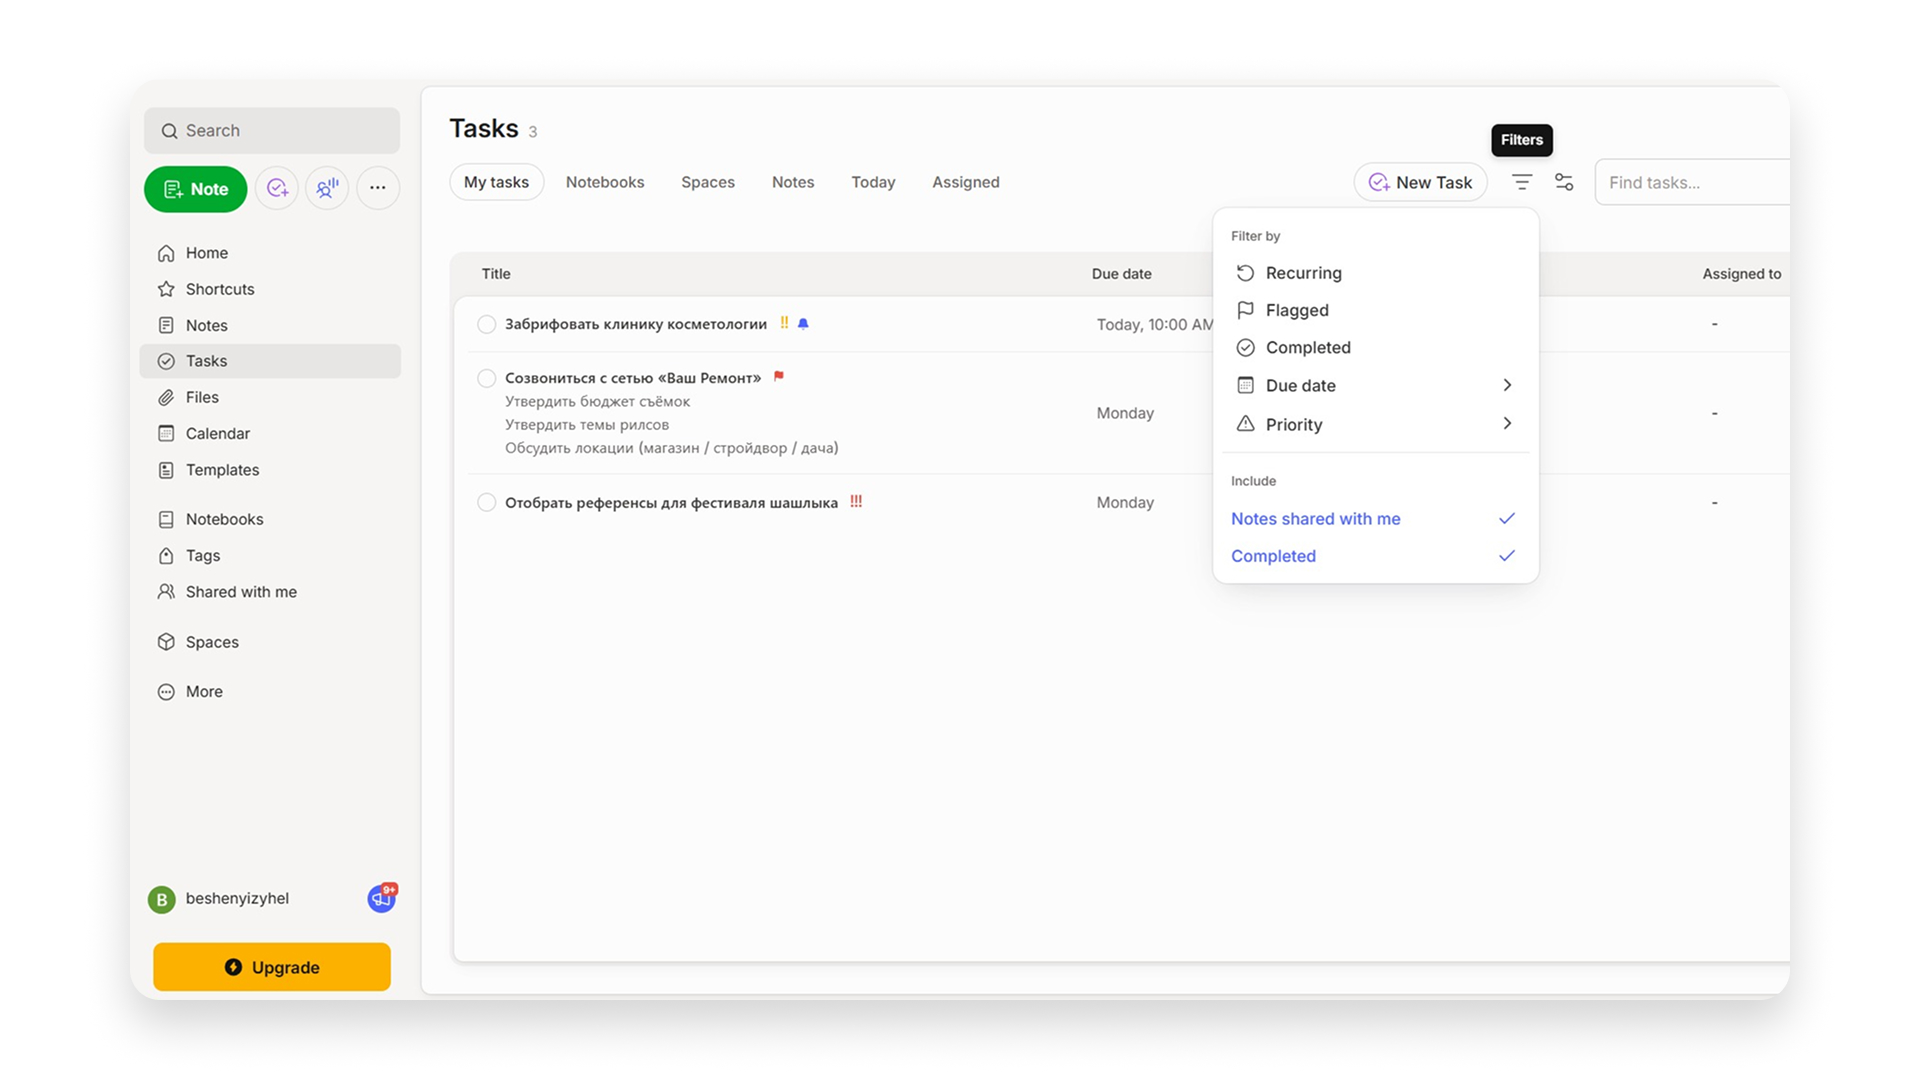Create a new note with Note button
1920x1080 pixels.
196,189
